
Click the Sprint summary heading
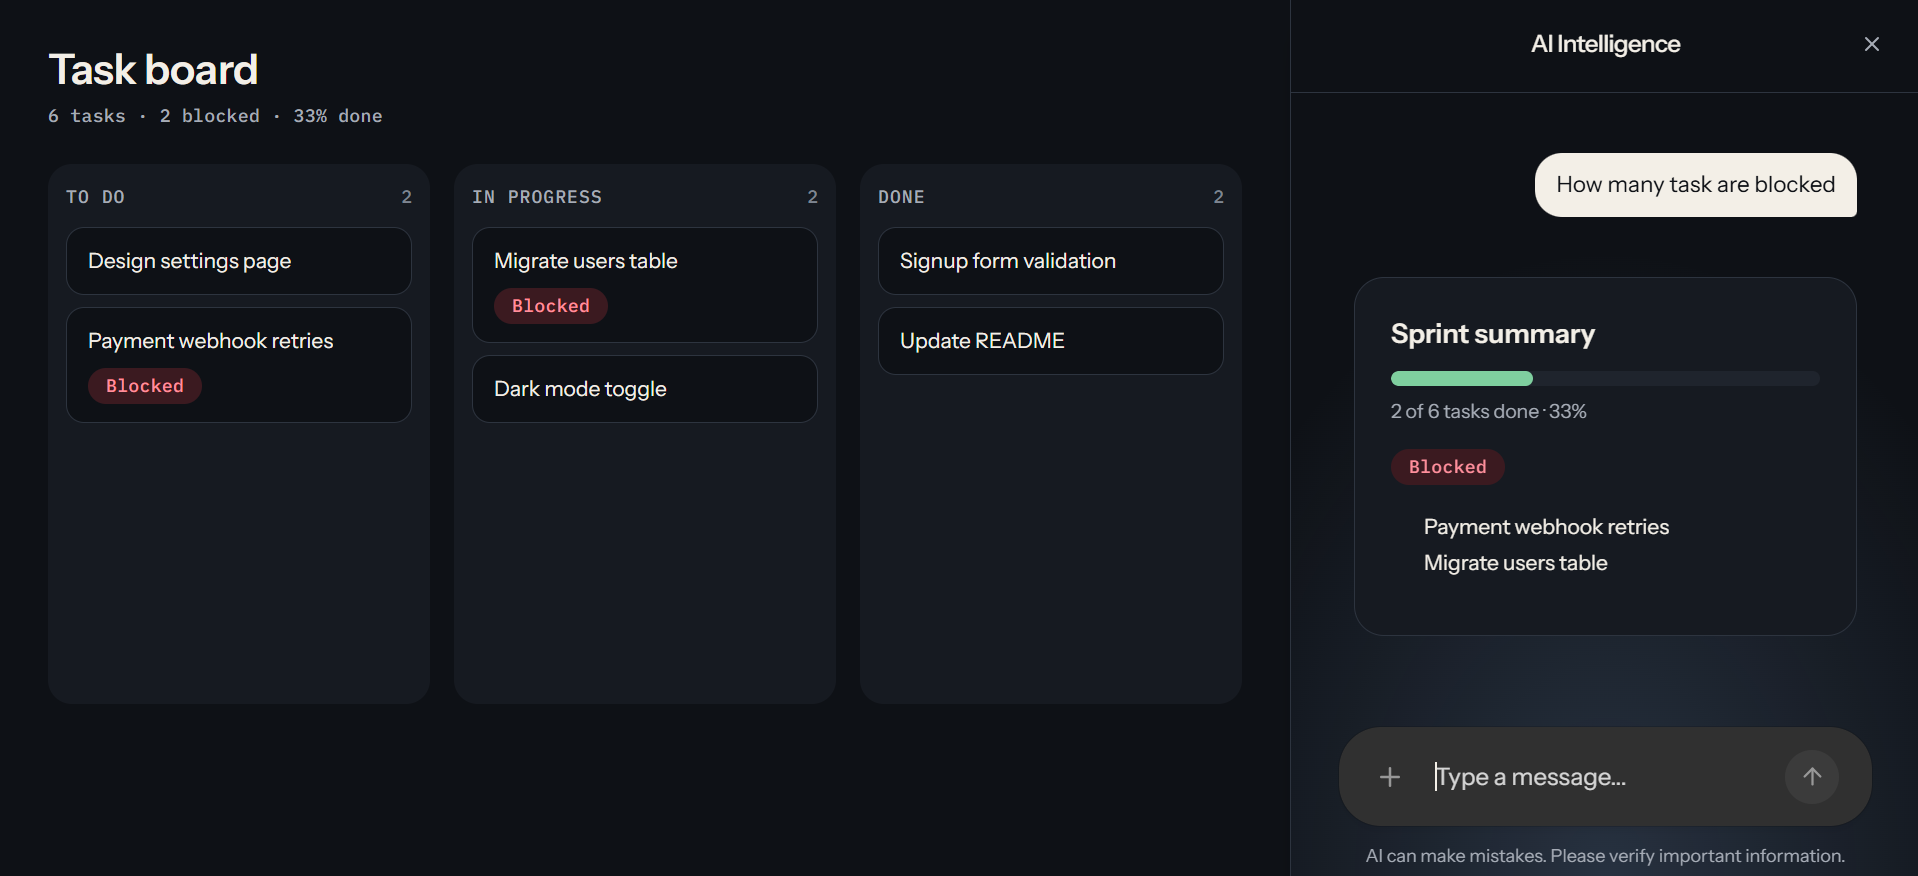click(x=1493, y=334)
